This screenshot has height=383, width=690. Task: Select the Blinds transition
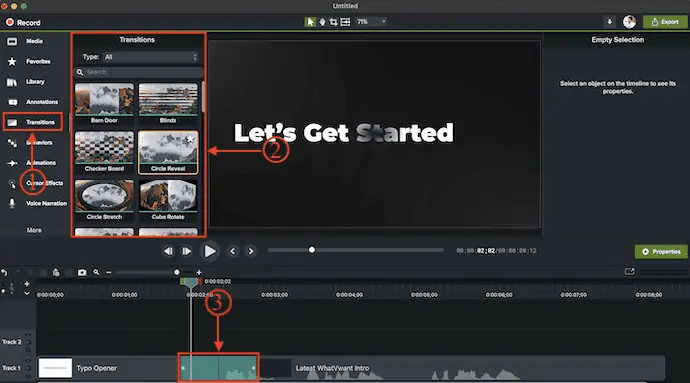click(168, 104)
